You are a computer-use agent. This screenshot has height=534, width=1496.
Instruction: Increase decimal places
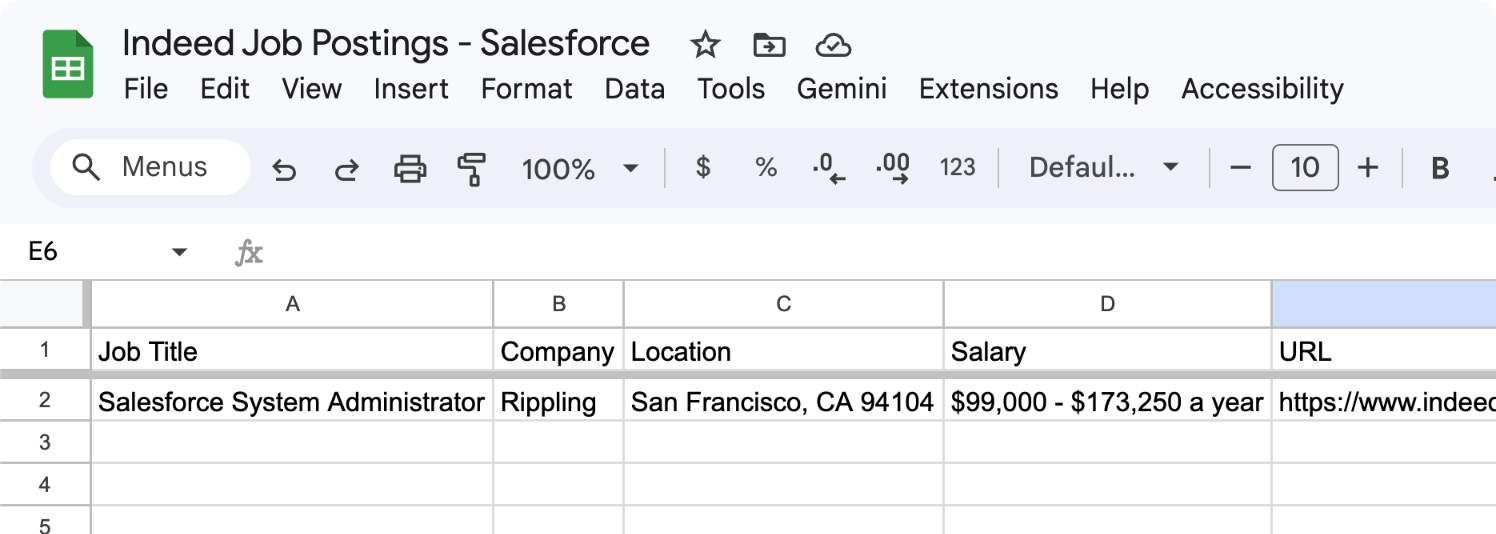pos(892,168)
